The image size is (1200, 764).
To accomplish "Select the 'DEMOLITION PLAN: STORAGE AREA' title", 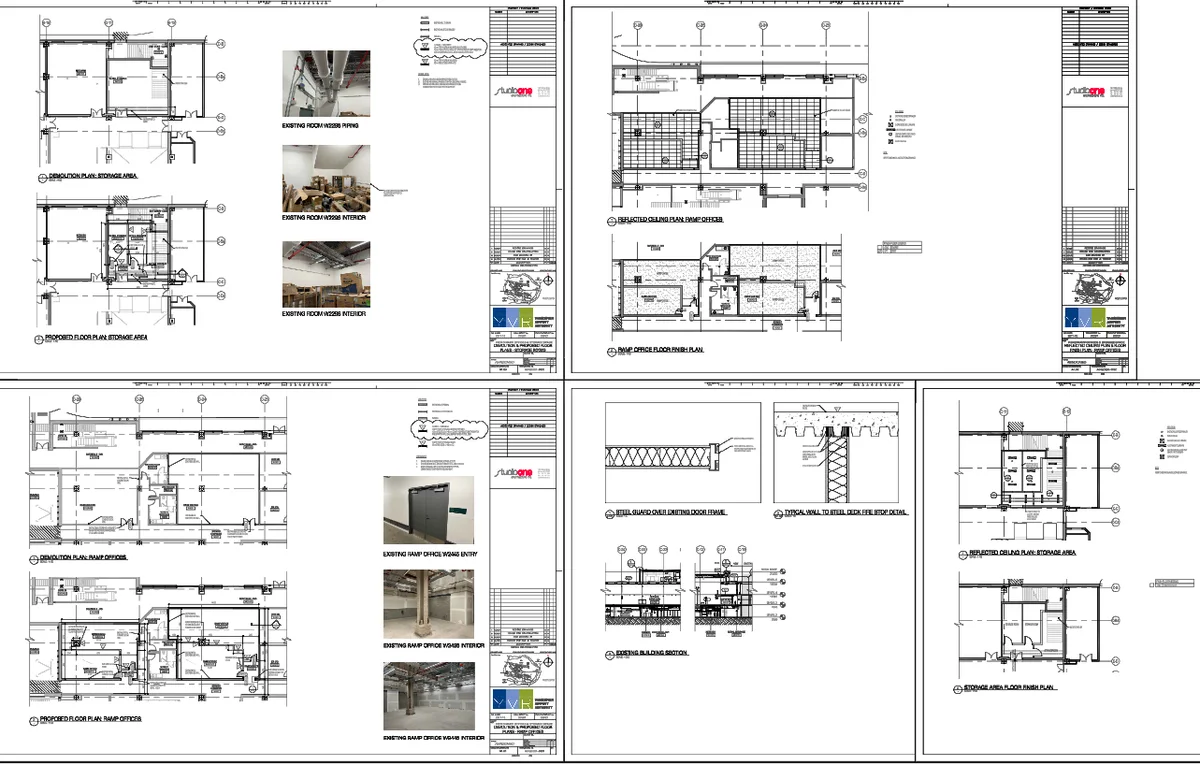I will pos(92,174).
